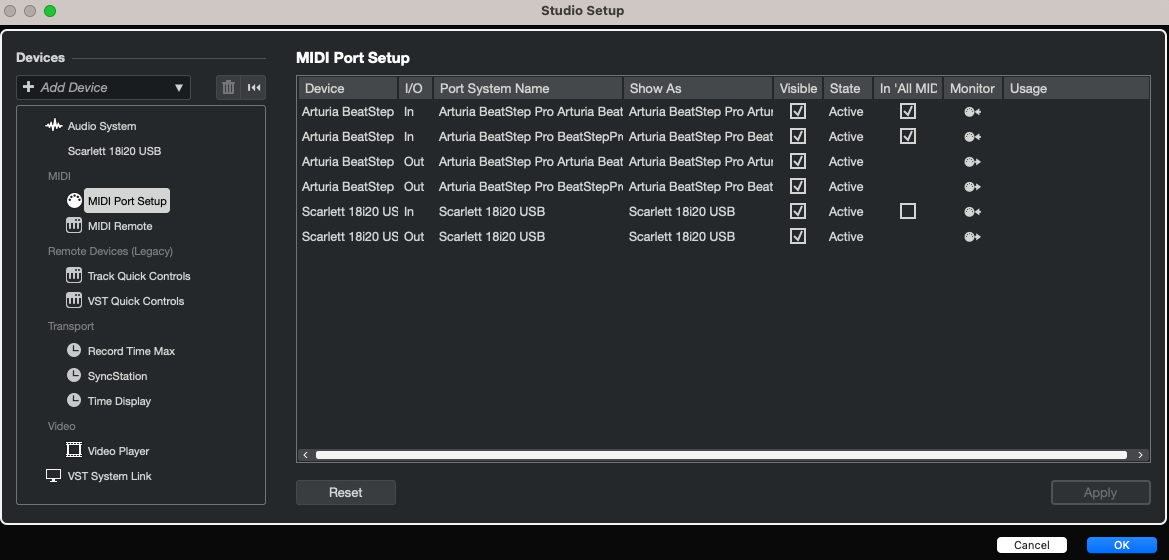Open MIDI Remote in device list

(119, 226)
